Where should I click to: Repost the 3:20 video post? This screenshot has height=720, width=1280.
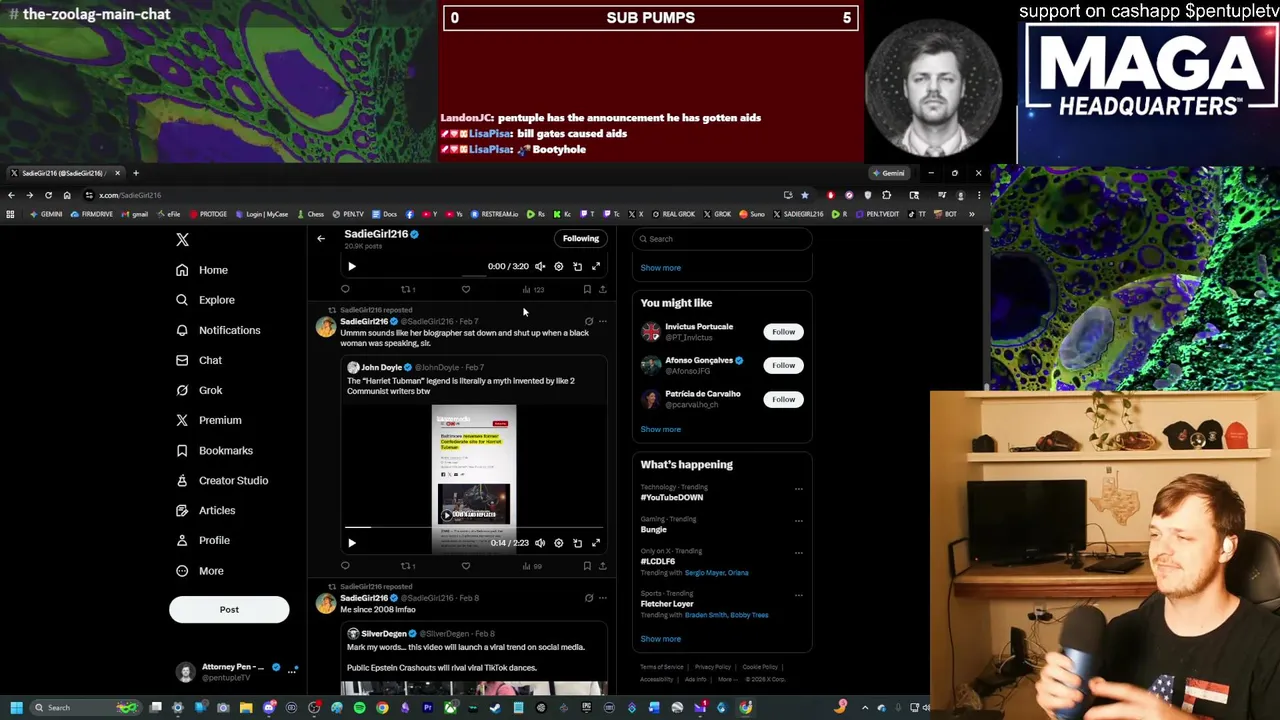(x=408, y=289)
